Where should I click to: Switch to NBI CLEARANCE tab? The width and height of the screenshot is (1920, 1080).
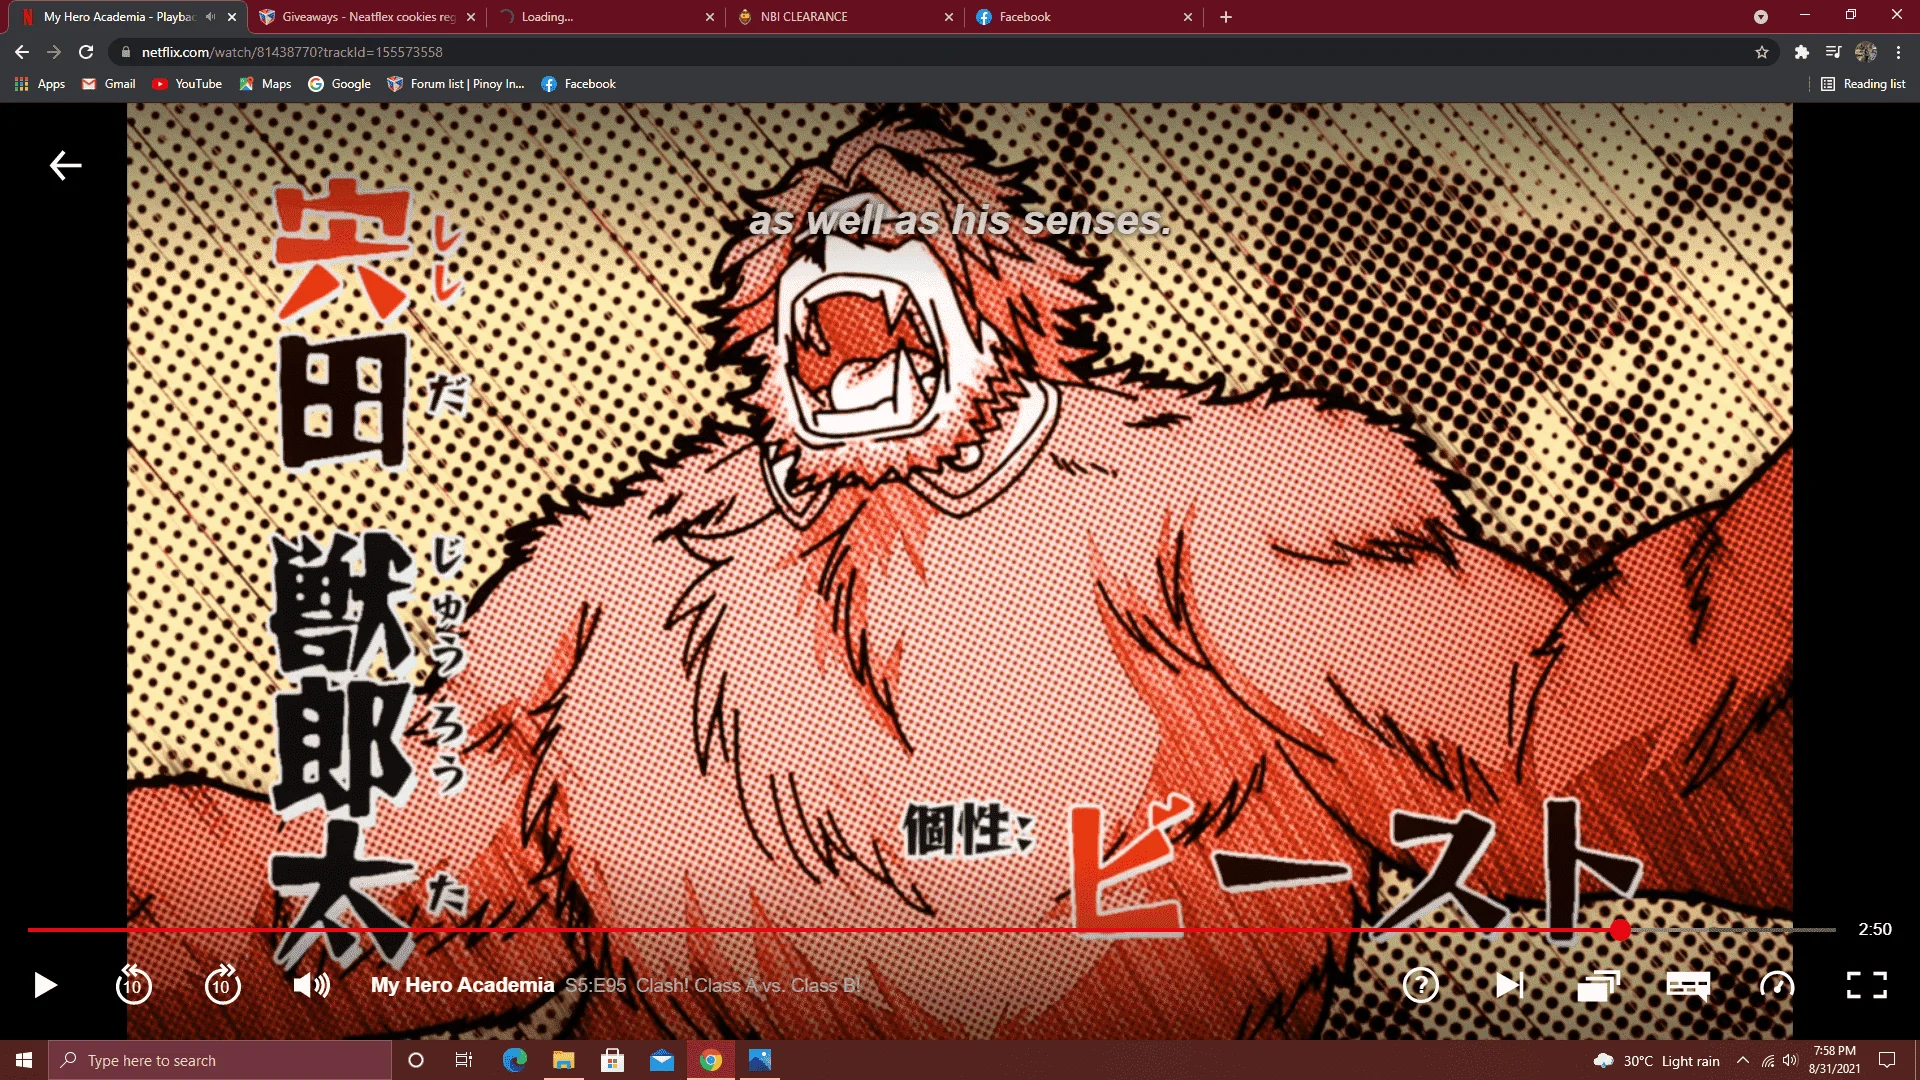845,17
